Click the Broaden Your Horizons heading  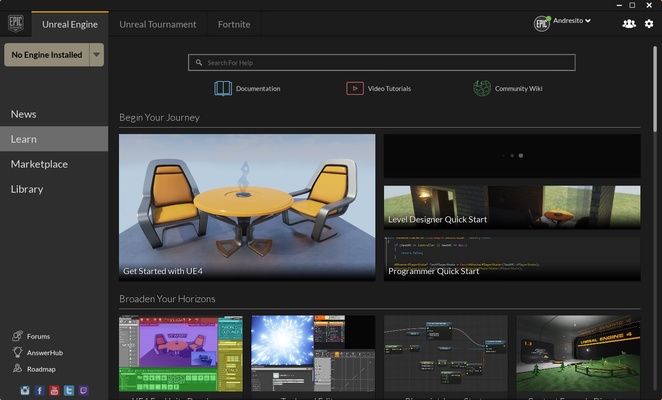(x=167, y=299)
